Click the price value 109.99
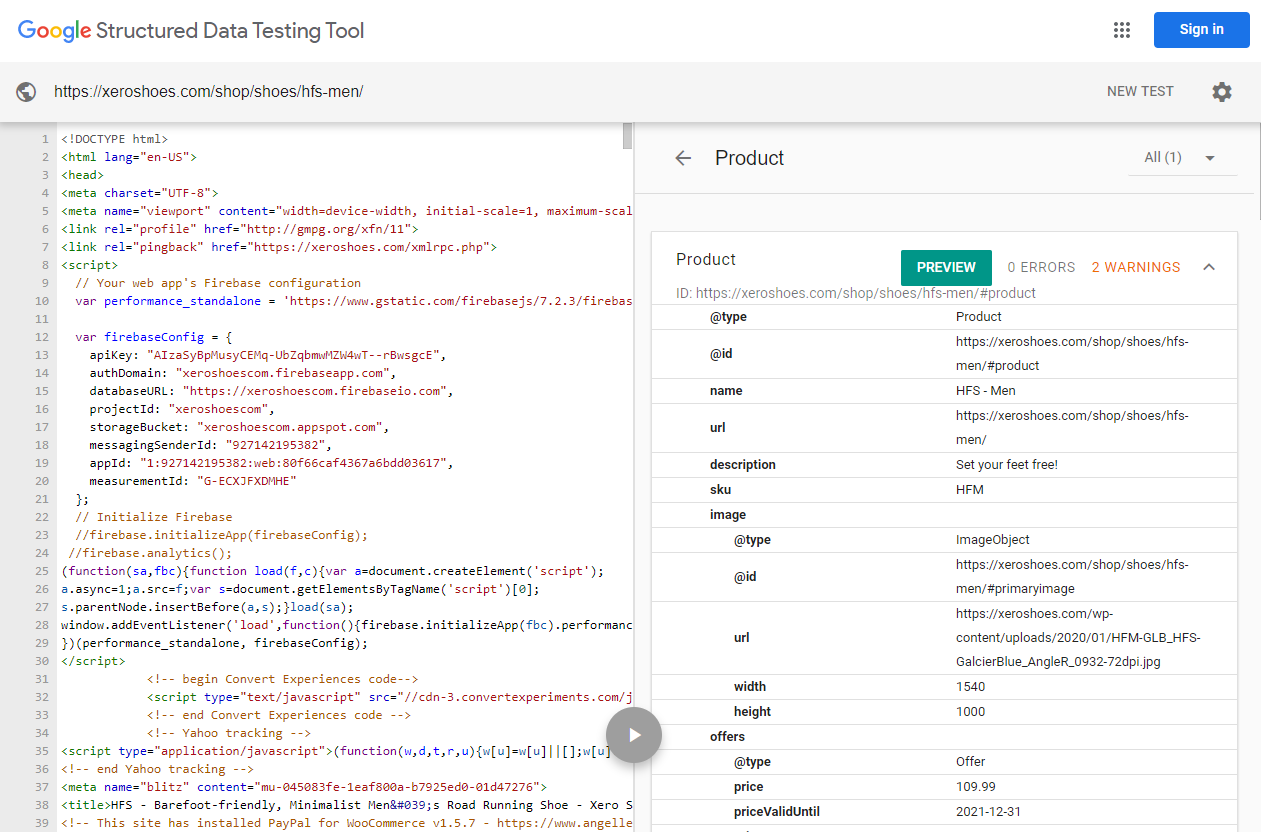Screen dimensions: 1261x832 coord(975,787)
